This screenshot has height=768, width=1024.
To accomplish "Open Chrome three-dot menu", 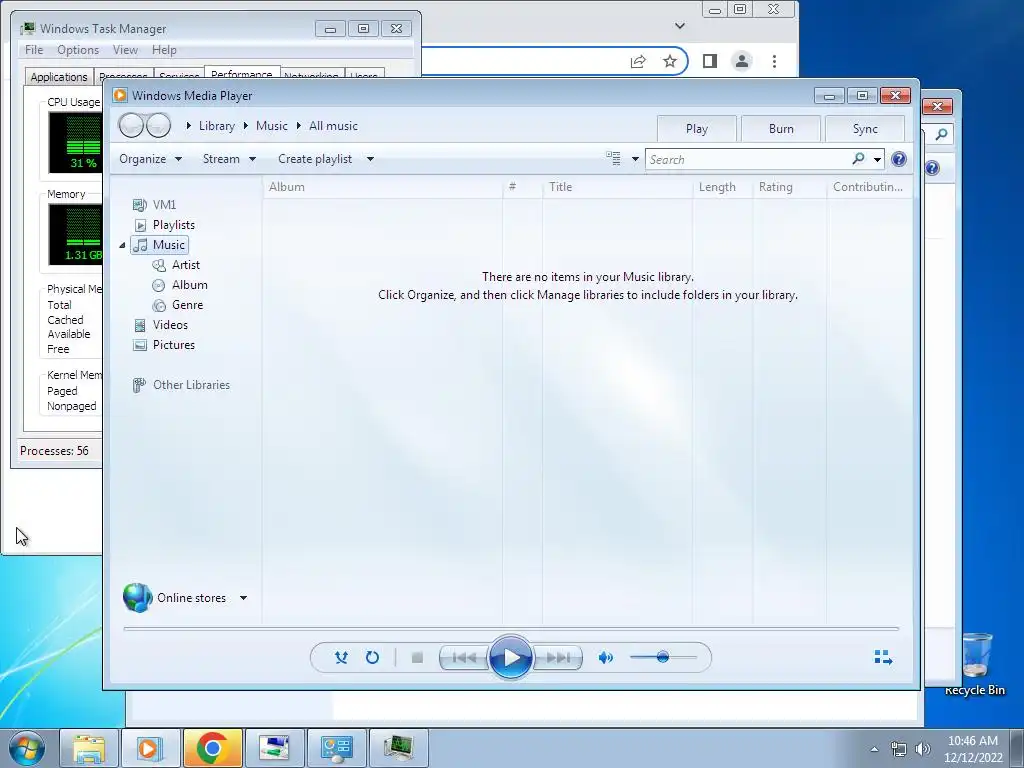I will (x=775, y=61).
